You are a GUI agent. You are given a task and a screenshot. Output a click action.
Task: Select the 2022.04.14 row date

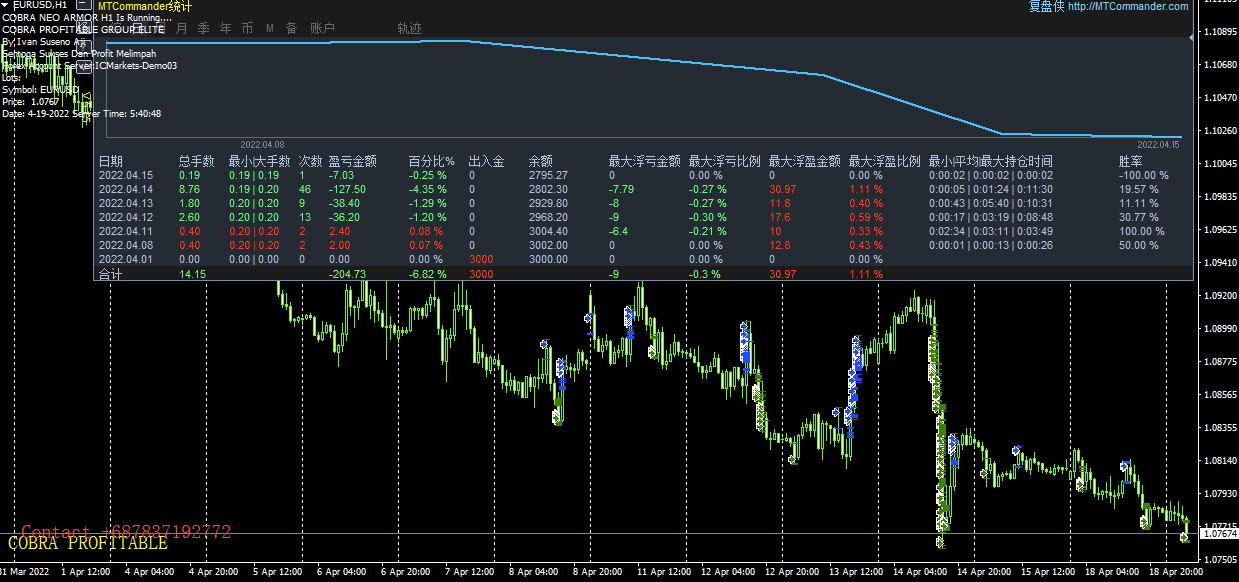click(126, 189)
